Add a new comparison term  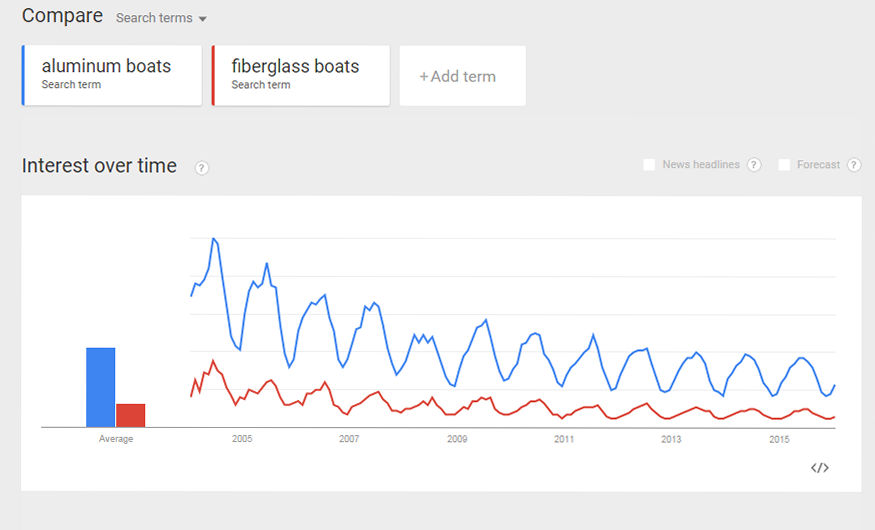click(463, 76)
